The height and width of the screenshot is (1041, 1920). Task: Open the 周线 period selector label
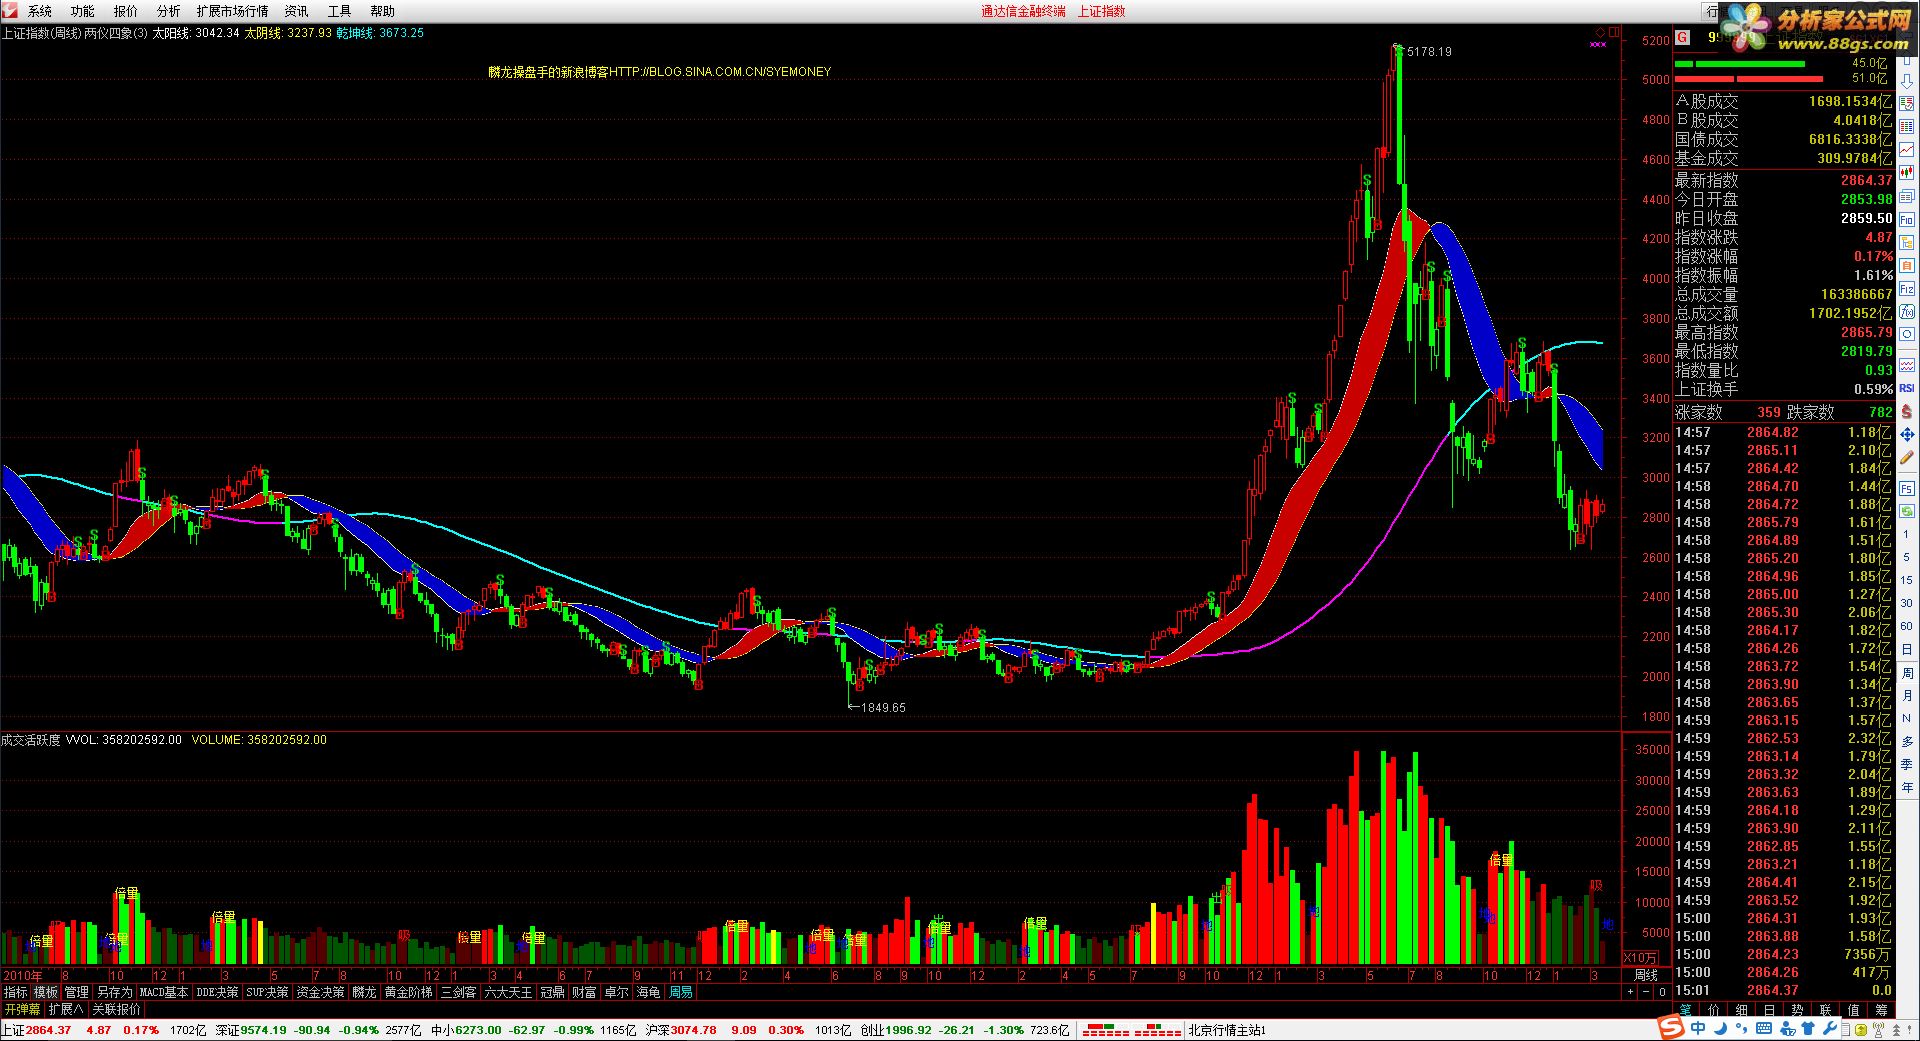pyautogui.click(x=1646, y=974)
